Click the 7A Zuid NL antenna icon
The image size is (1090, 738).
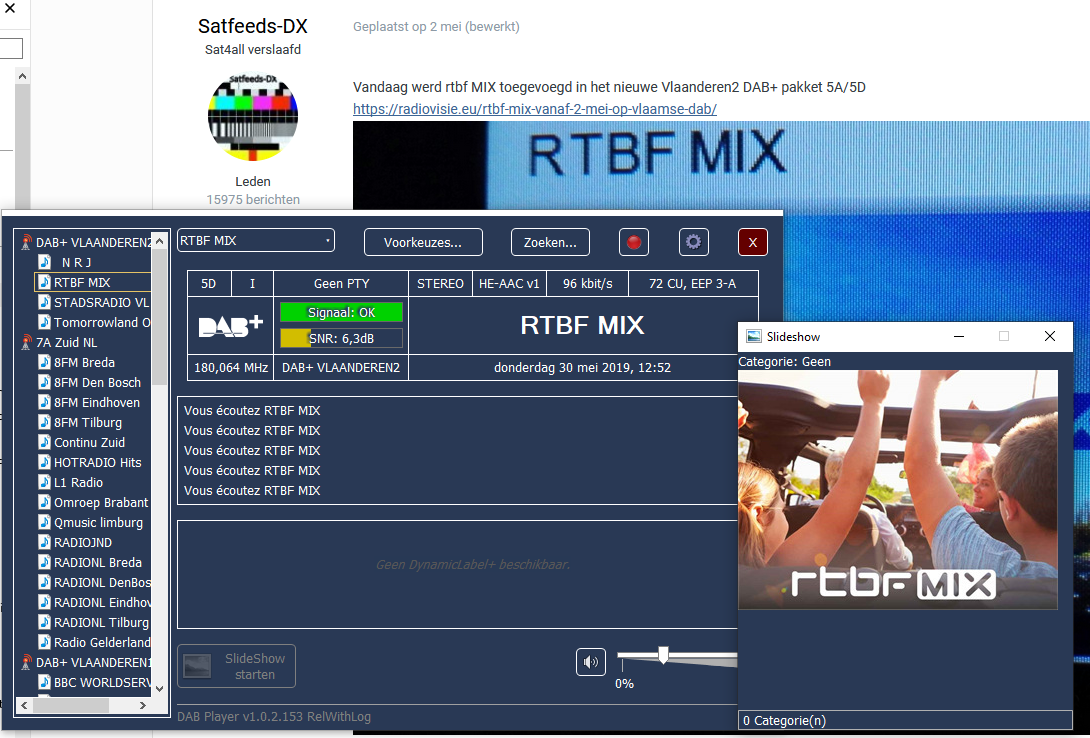[26, 342]
